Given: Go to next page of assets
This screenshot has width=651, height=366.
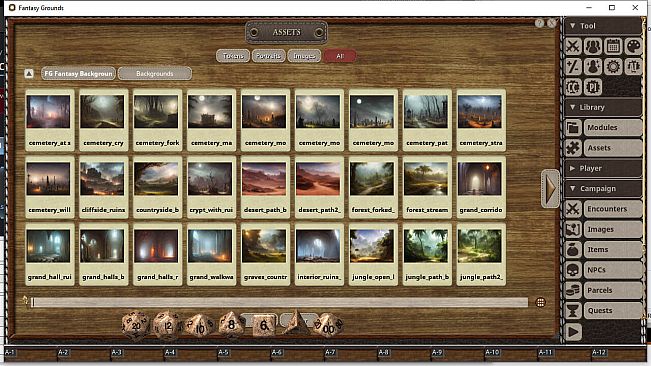Looking at the screenshot, I should tap(551, 188).
